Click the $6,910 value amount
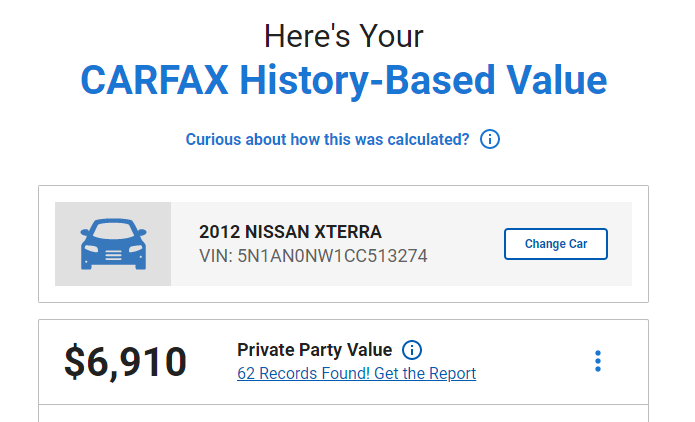The image size is (695, 422). coord(125,362)
